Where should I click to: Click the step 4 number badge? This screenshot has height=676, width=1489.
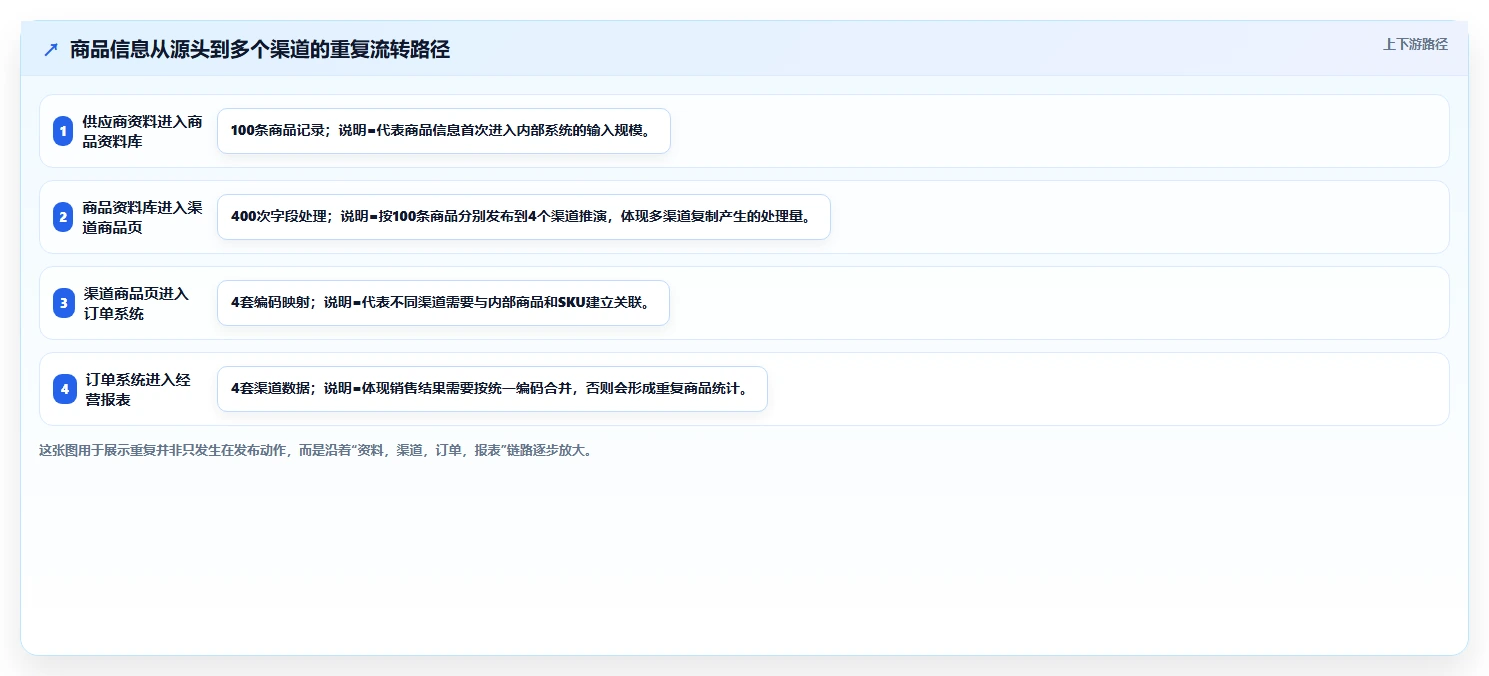coord(64,389)
